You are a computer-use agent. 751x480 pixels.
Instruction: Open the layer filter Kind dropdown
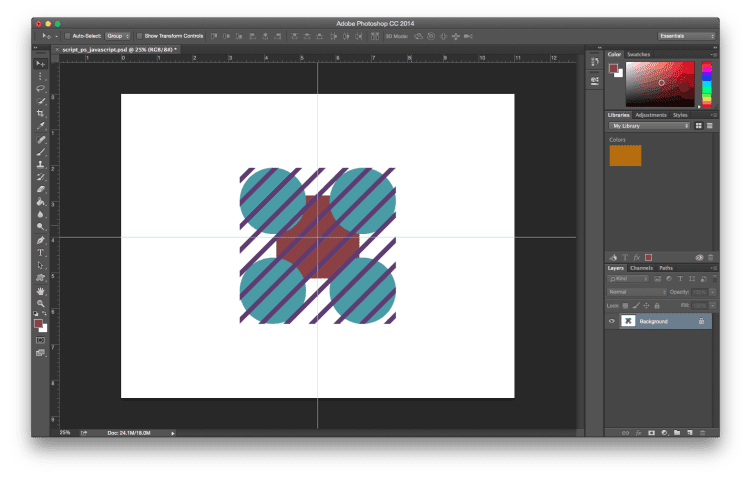628,279
